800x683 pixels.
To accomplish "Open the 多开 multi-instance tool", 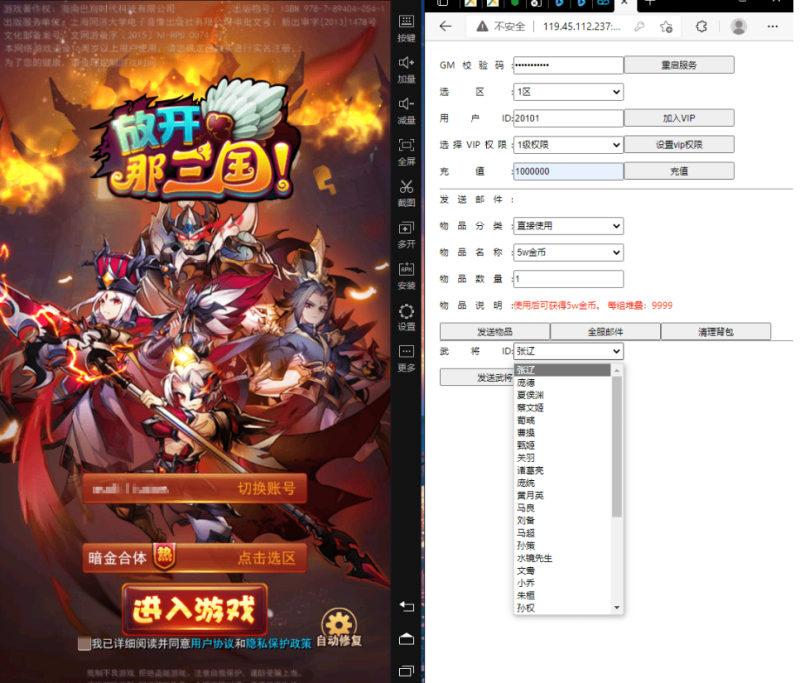I will 406,235.
